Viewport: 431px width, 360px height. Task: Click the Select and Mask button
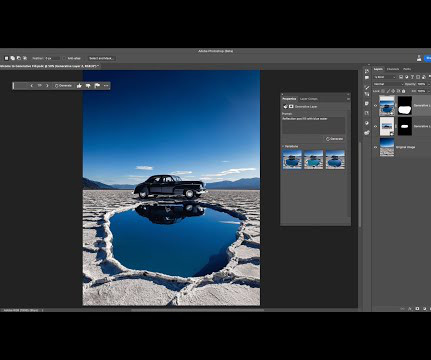pos(101,58)
